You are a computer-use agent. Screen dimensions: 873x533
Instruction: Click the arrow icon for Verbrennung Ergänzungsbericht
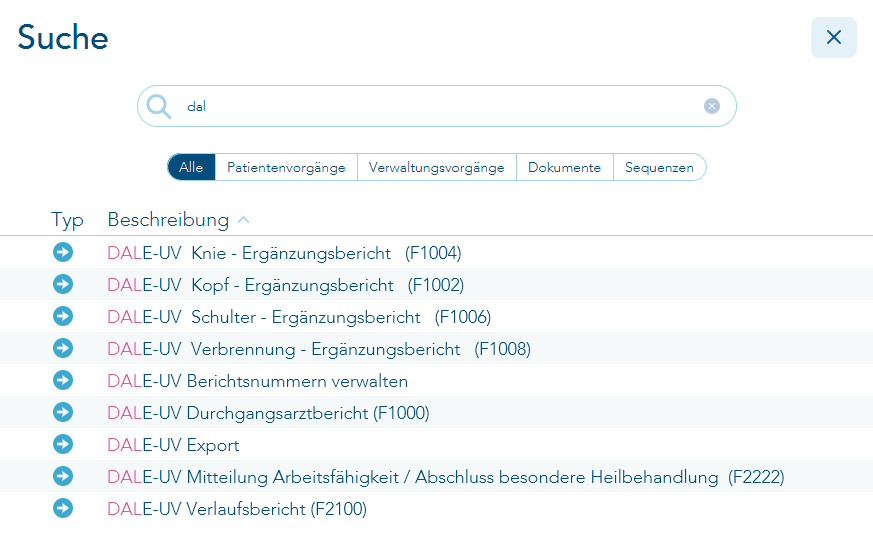(x=63, y=348)
